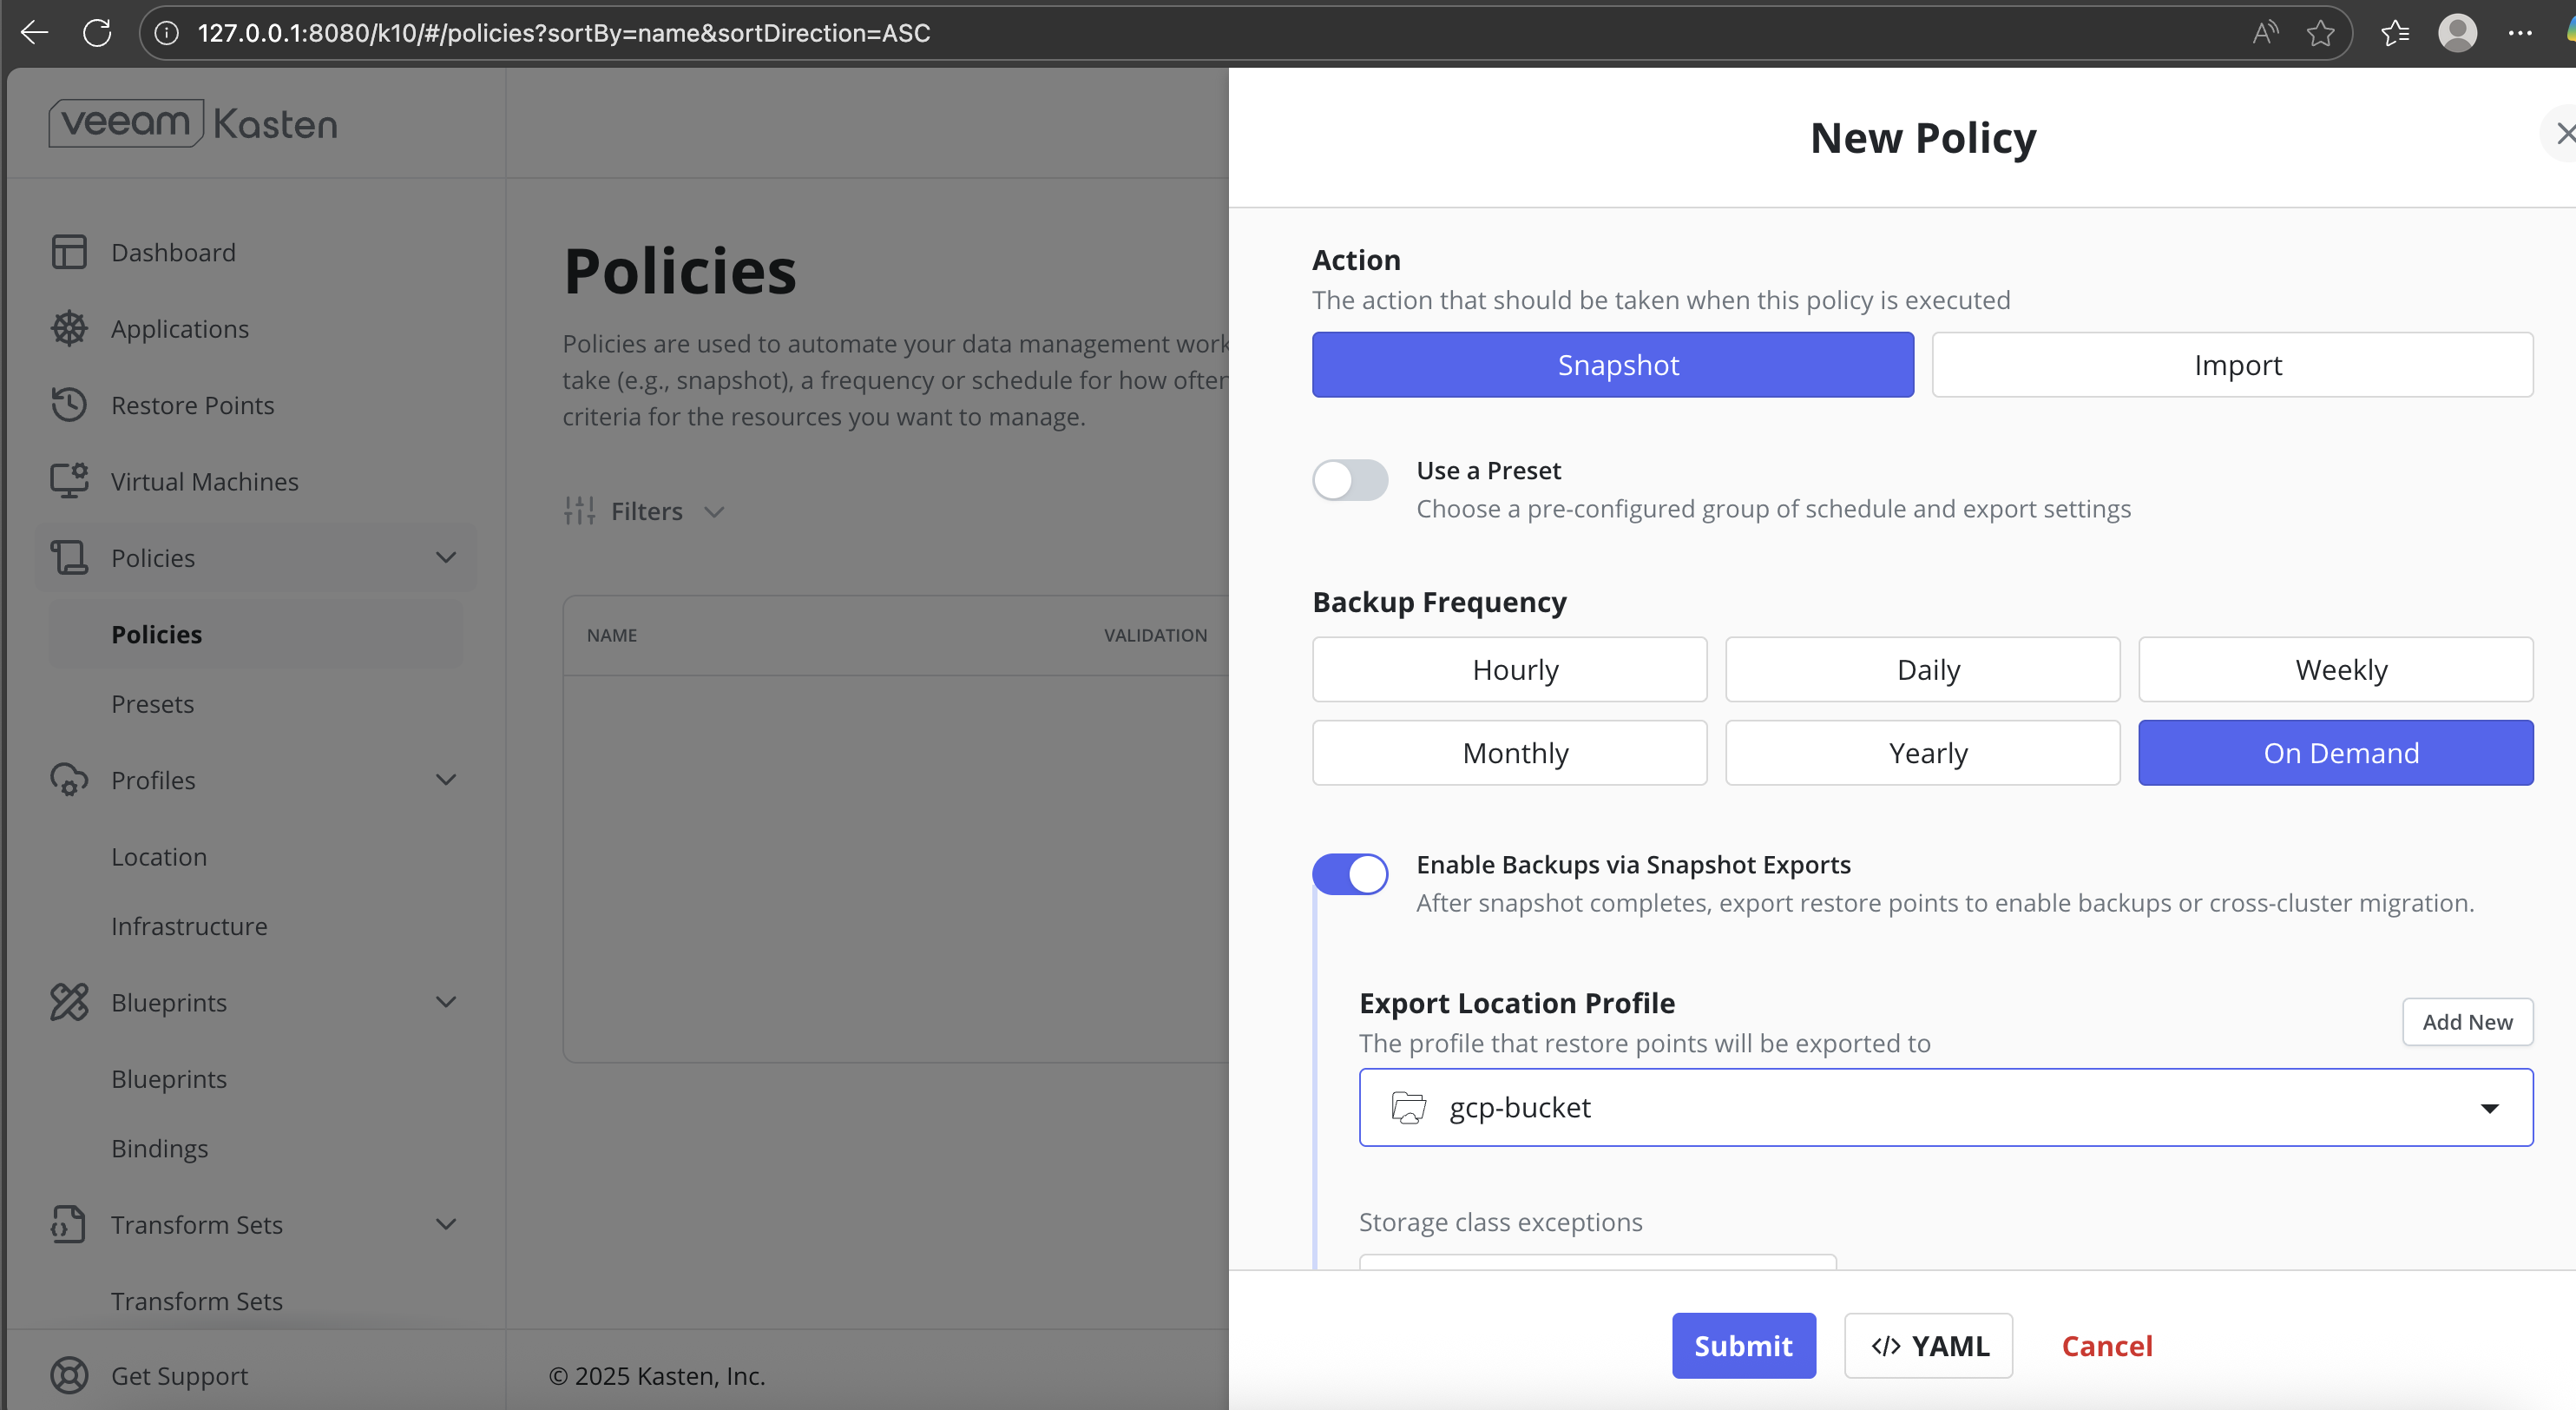
Task: Click the Get Support lifebuoy icon
Action: (68, 1375)
